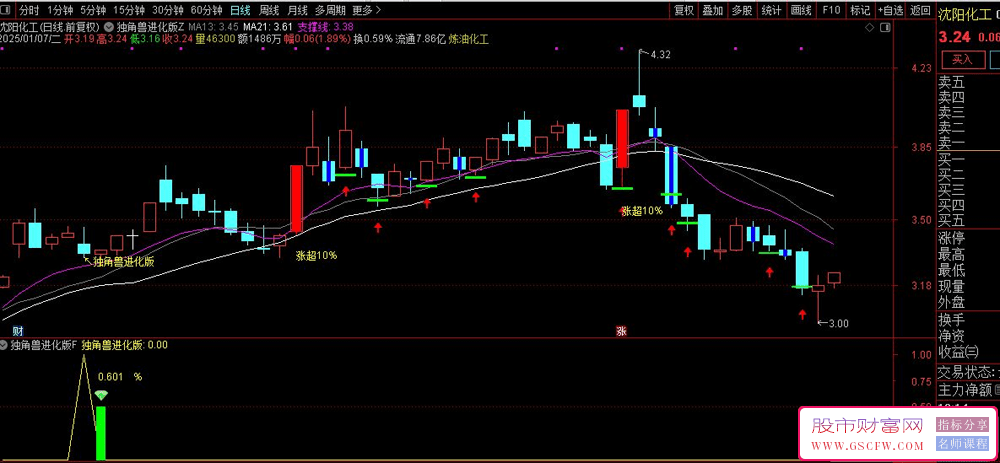Select the 周线 weekly tab

click(x=269, y=10)
